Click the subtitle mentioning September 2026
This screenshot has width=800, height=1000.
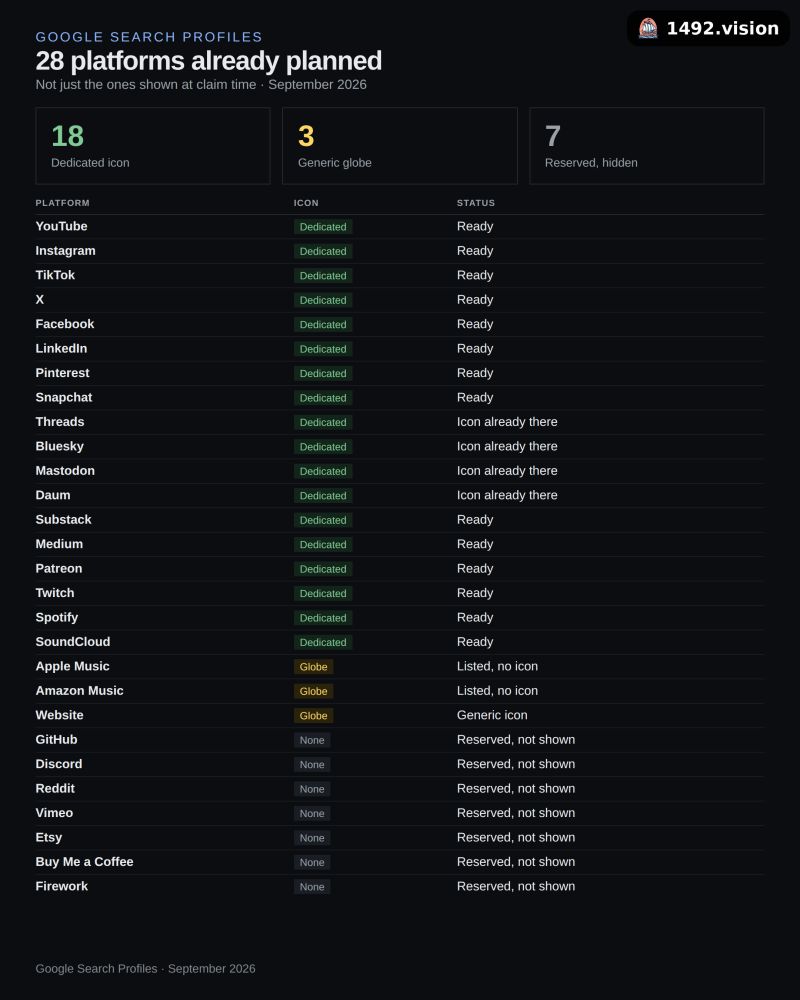coord(201,84)
